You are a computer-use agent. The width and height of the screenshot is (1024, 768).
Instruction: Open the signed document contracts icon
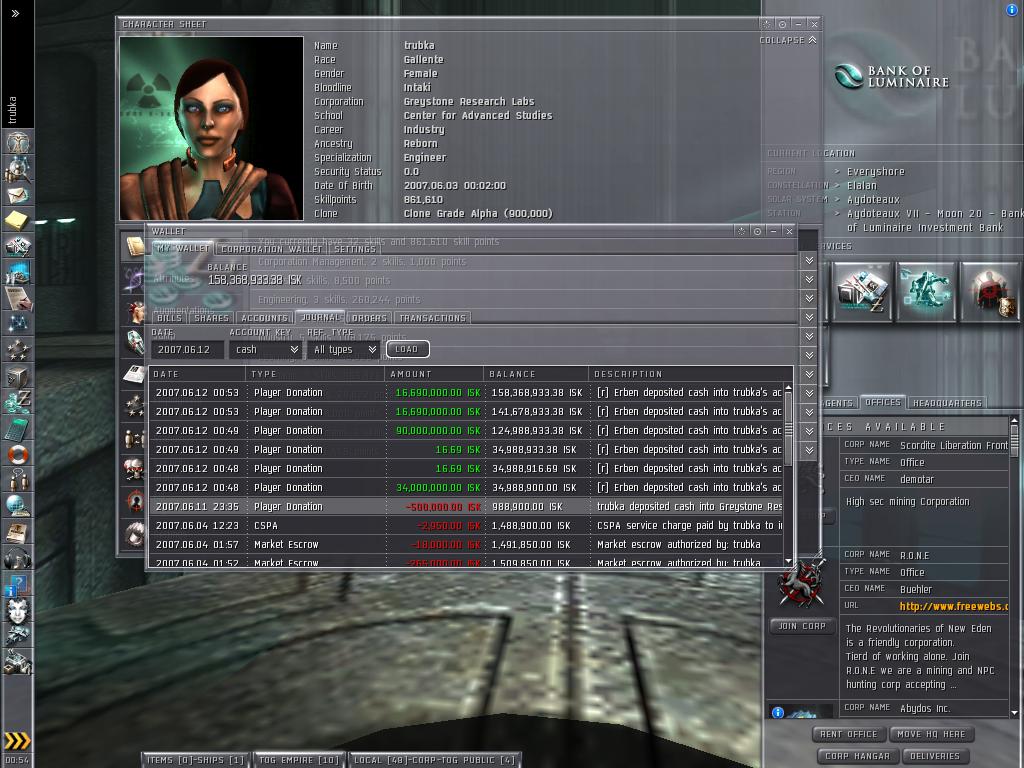tap(18, 298)
